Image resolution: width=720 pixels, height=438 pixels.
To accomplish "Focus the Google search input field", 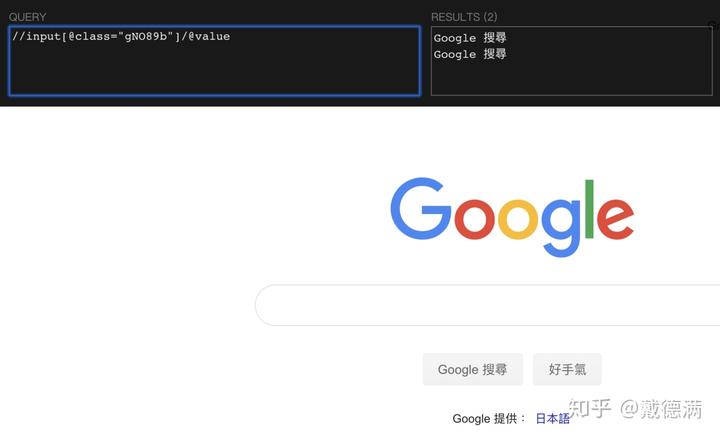I will point(487,305).
